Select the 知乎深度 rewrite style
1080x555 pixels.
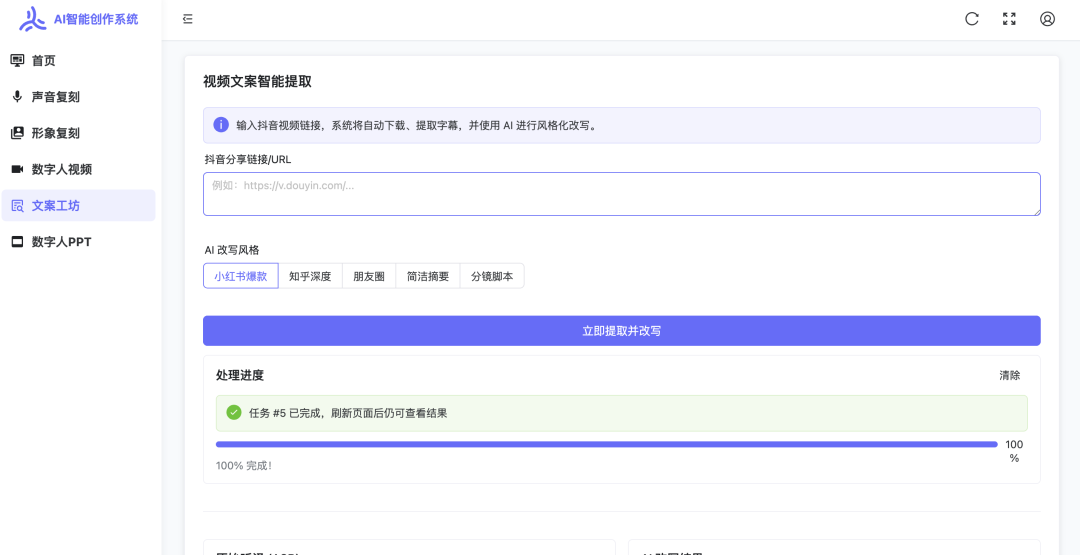pyautogui.click(x=310, y=276)
